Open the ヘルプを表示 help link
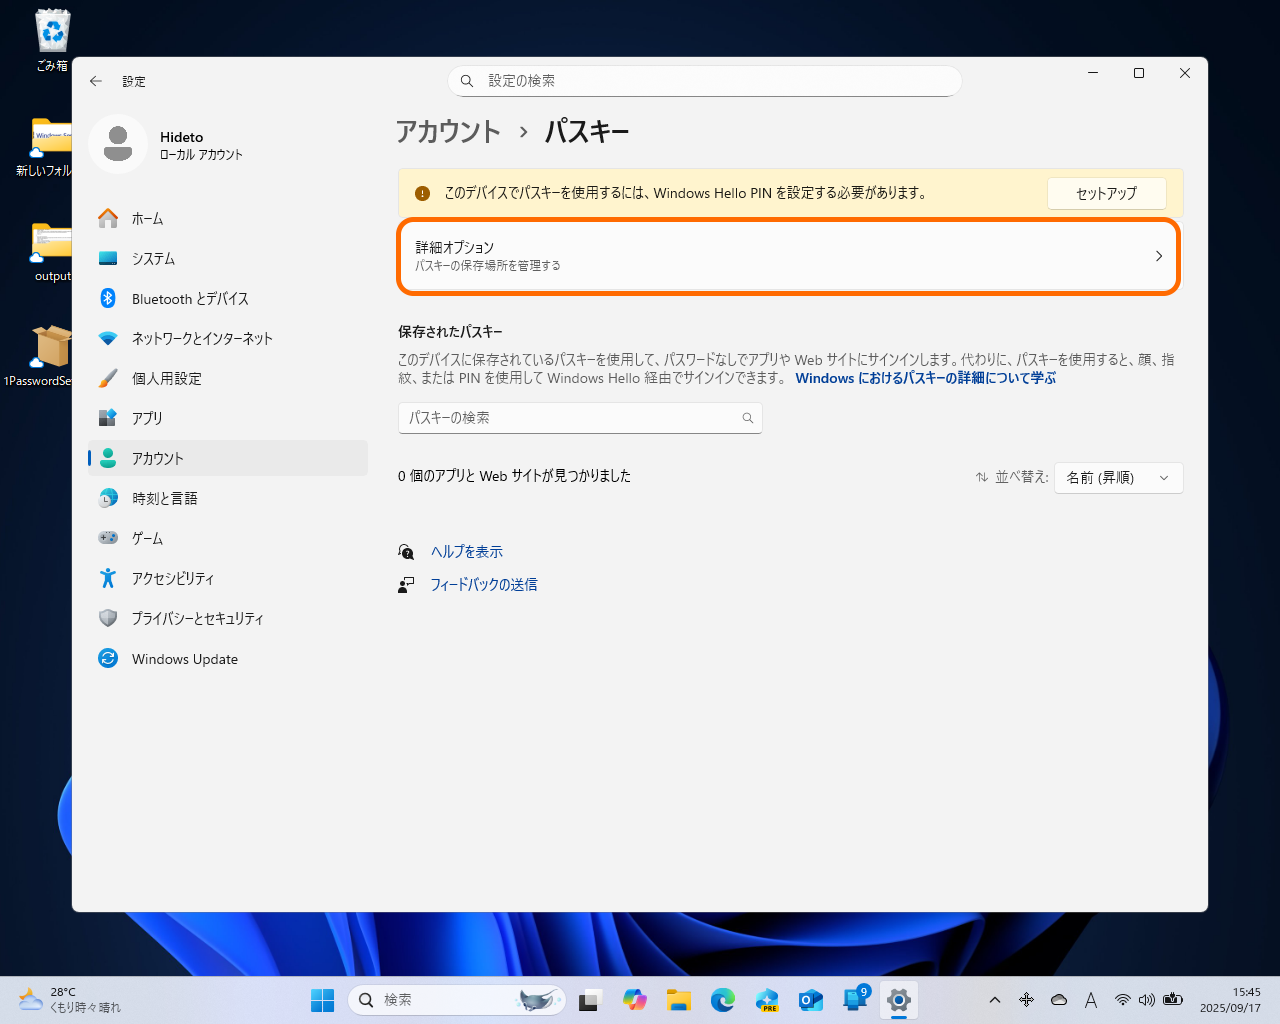Viewport: 1280px width, 1024px height. tap(465, 551)
